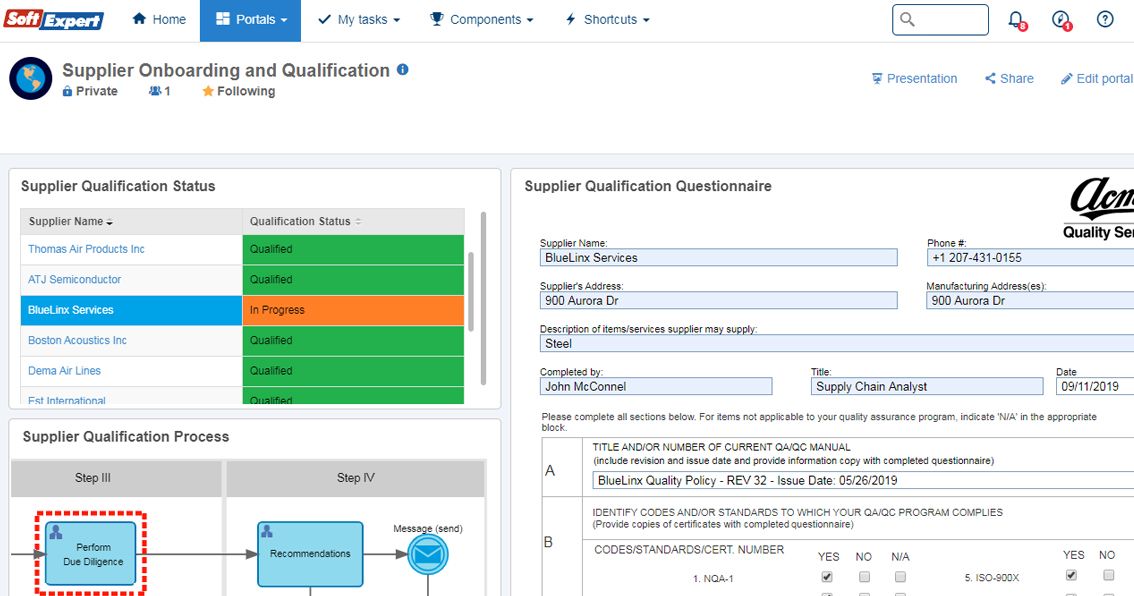1134x596 pixels.
Task: Show portal info next to the title
Action: tap(403, 69)
